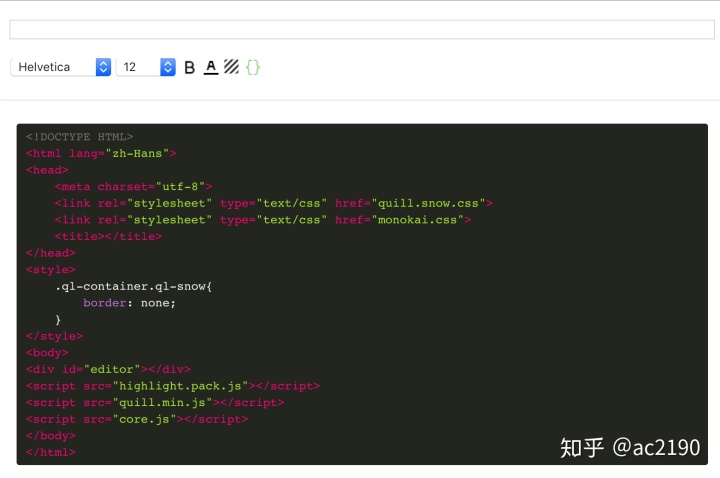
Task: Click the opening <body> tag line
Action: [x=47, y=353]
